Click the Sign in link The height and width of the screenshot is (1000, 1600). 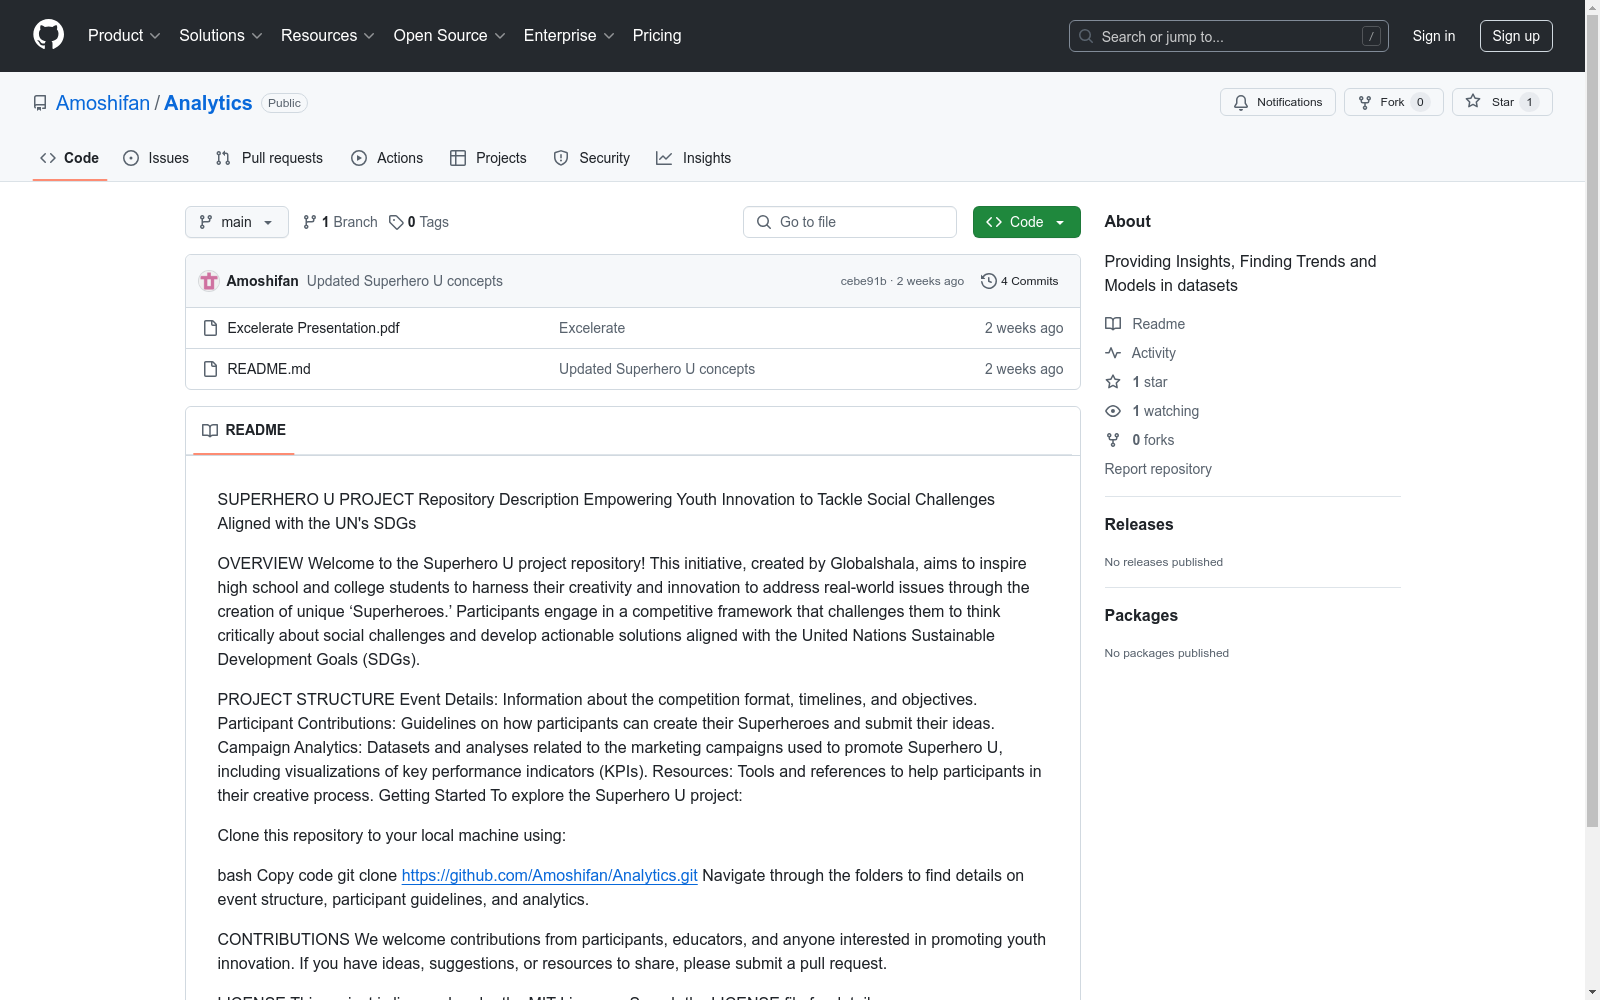[1434, 36]
